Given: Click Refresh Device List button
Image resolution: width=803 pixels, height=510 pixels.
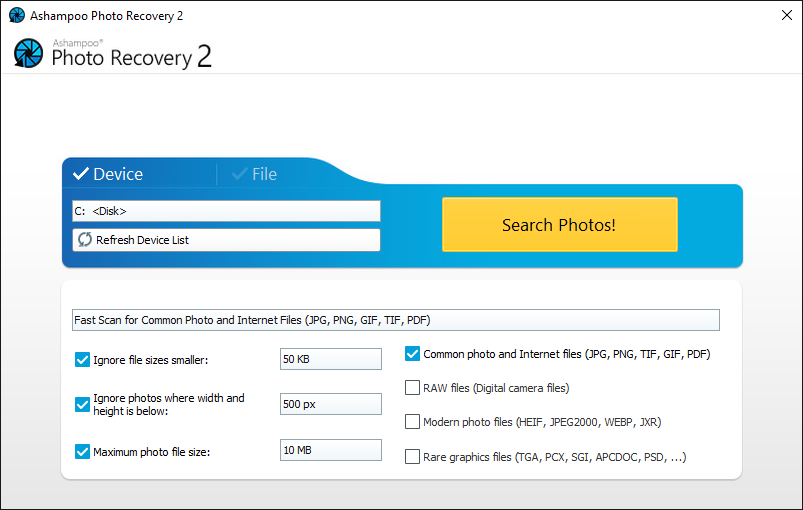Looking at the screenshot, I should pos(226,240).
